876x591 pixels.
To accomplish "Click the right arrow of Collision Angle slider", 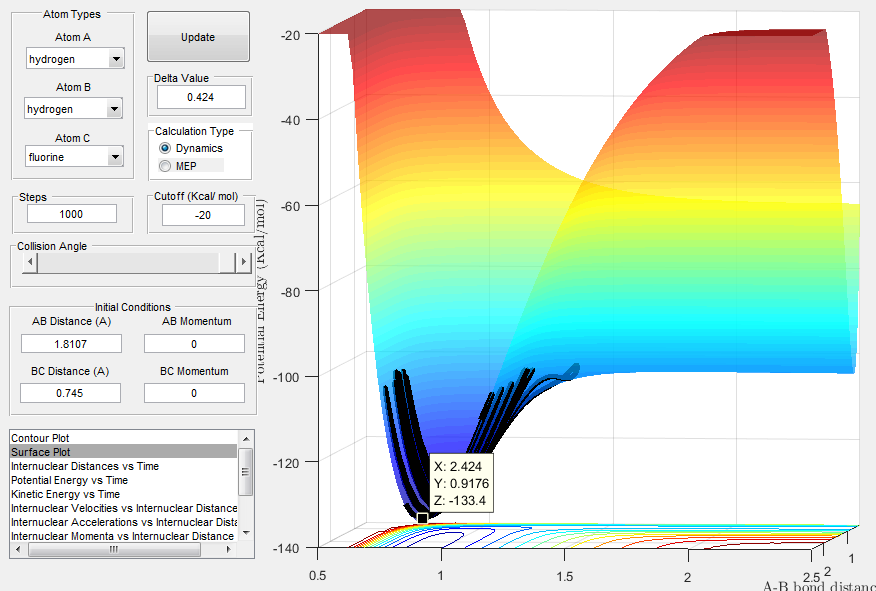I will point(241,262).
